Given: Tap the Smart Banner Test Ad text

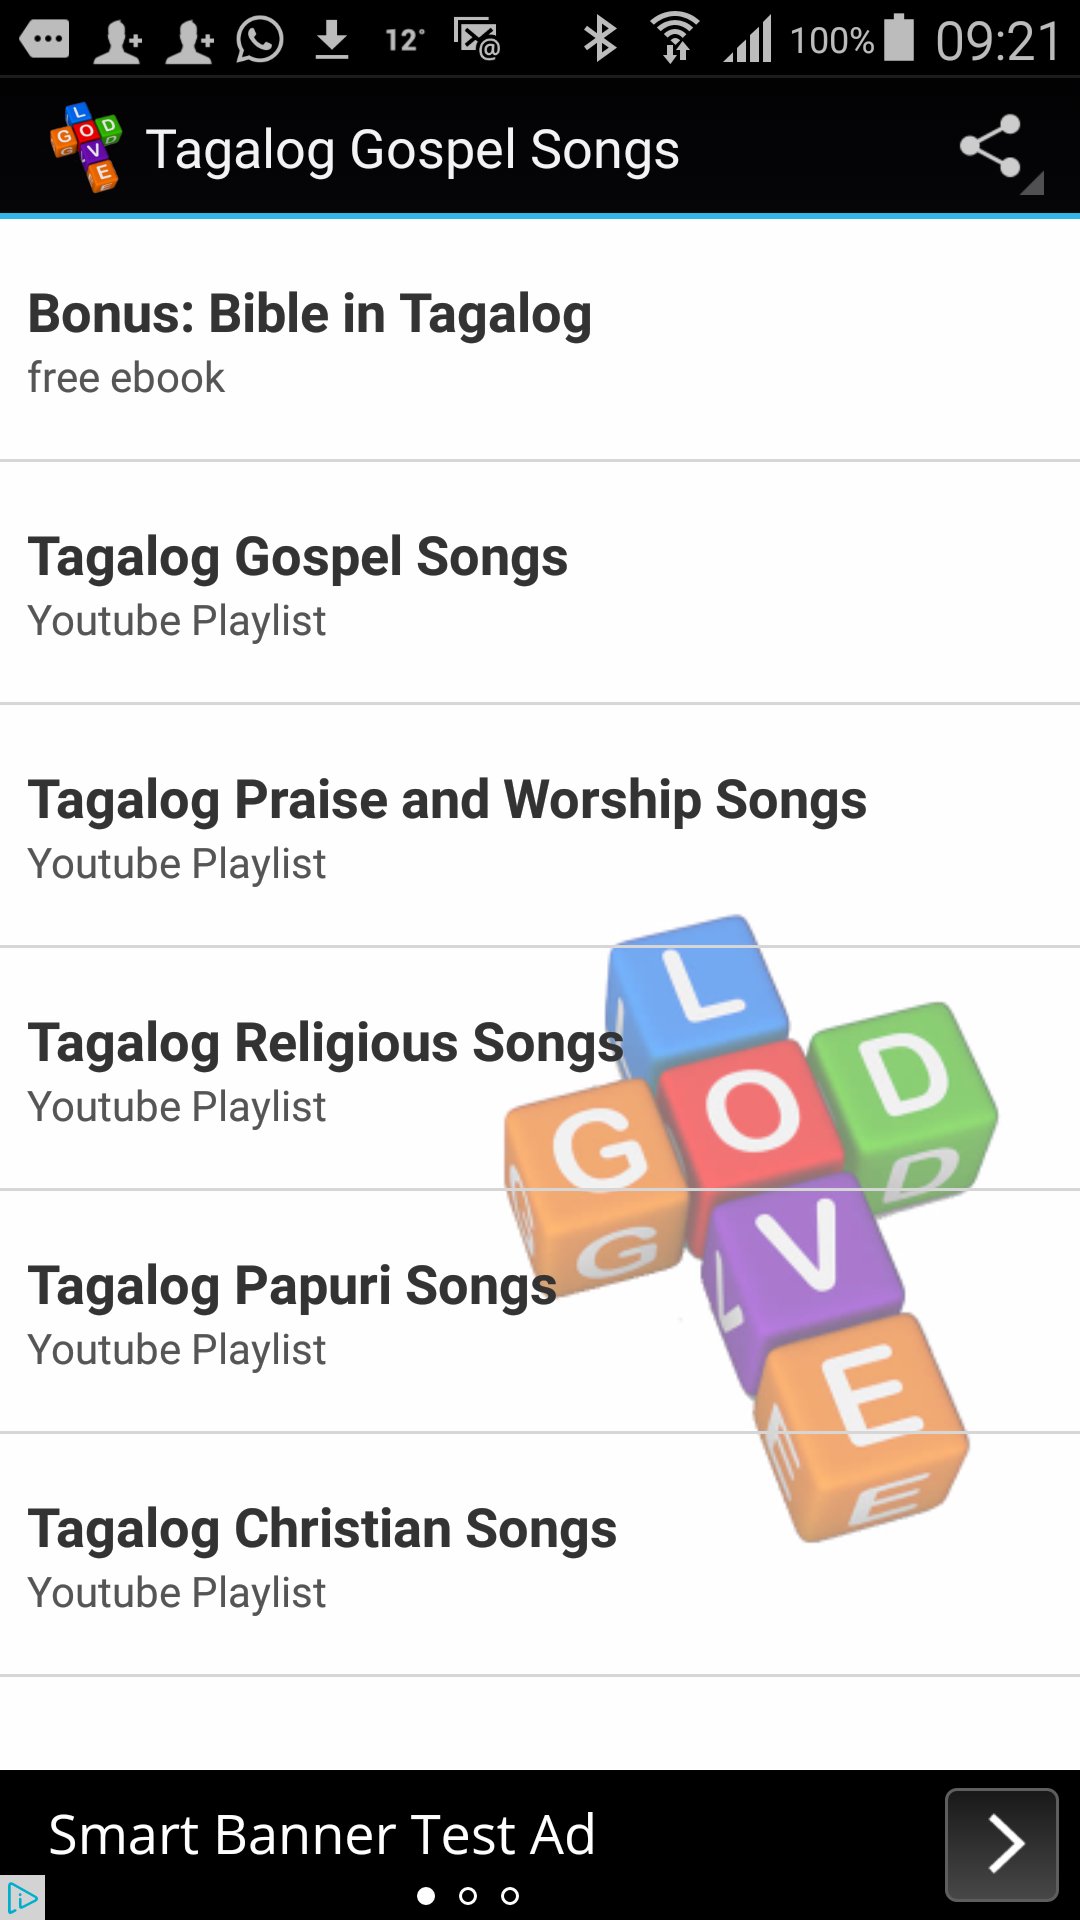Looking at the screenshot, I should coord(322,1836).
